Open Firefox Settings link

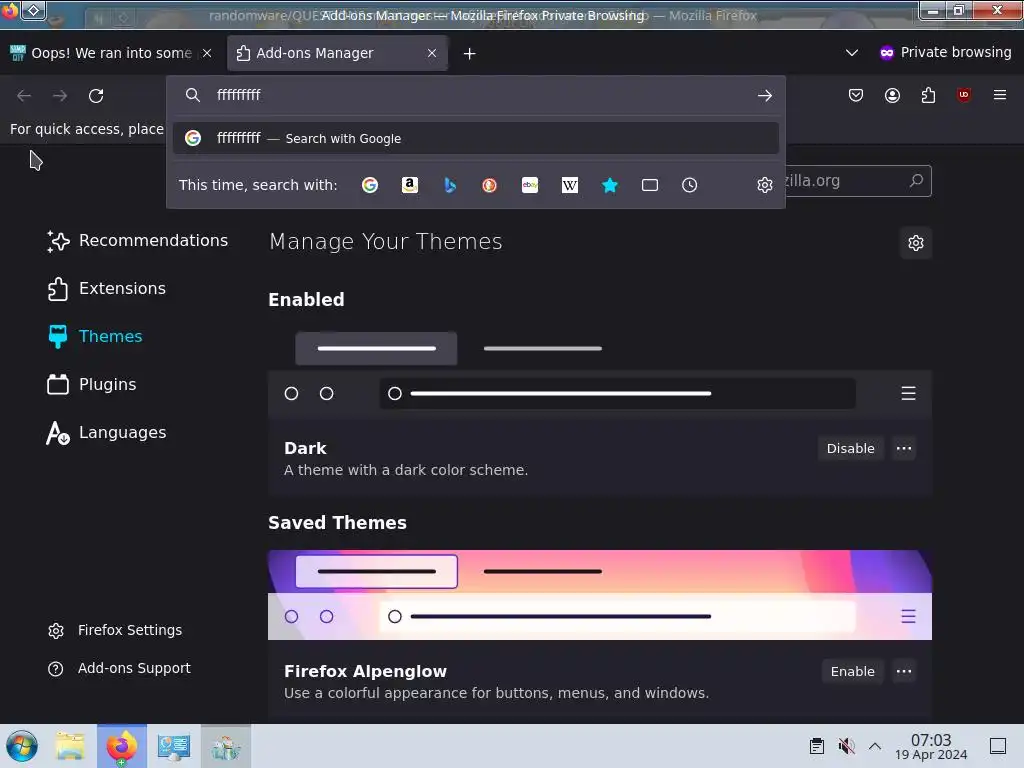point(115,630)
